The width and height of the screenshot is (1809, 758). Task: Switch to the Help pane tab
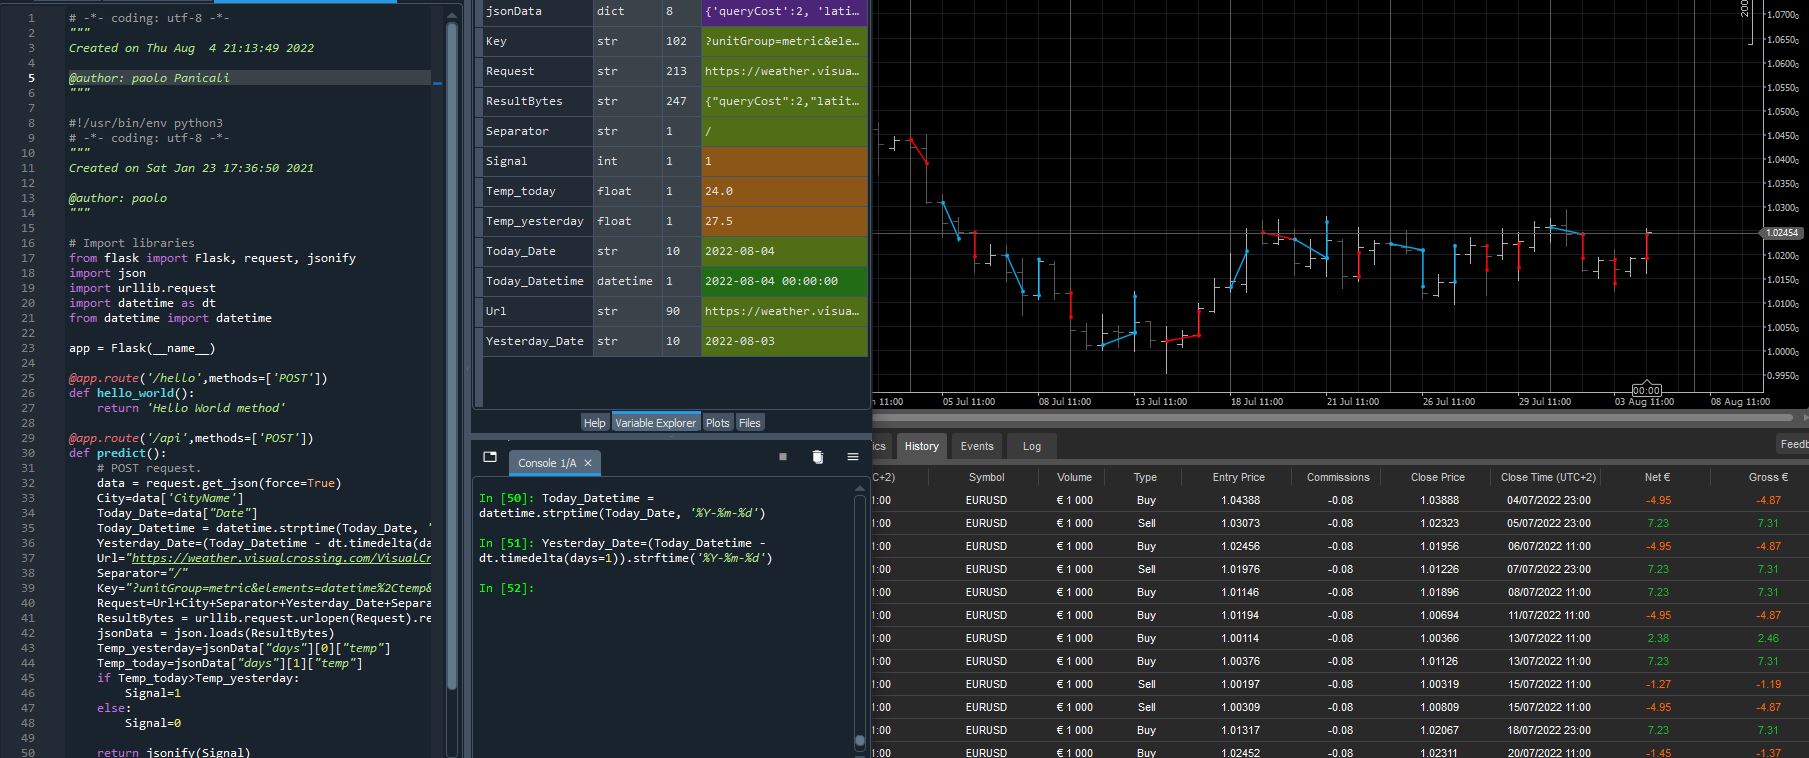click(595, 423)
